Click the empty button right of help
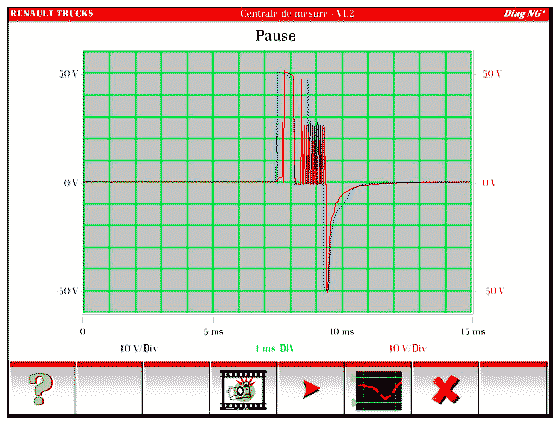Image resolution: width=558 pixels, height=424 pixels. point(109,389)
